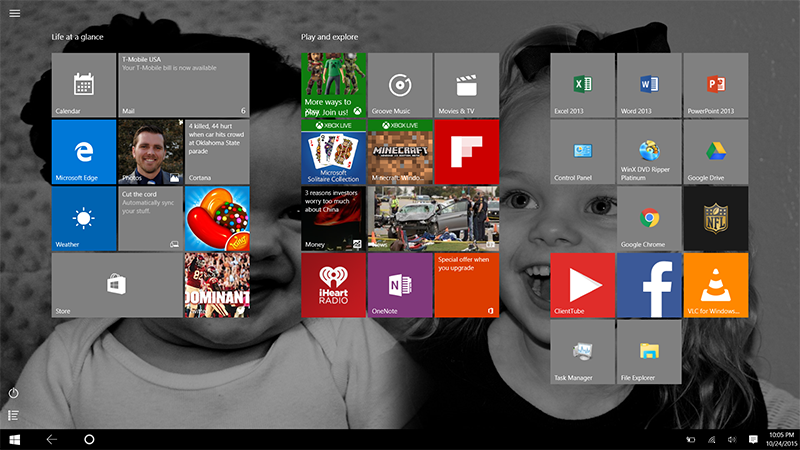
Task: Open the NFL tile
Action: click(x=716, y=218)
